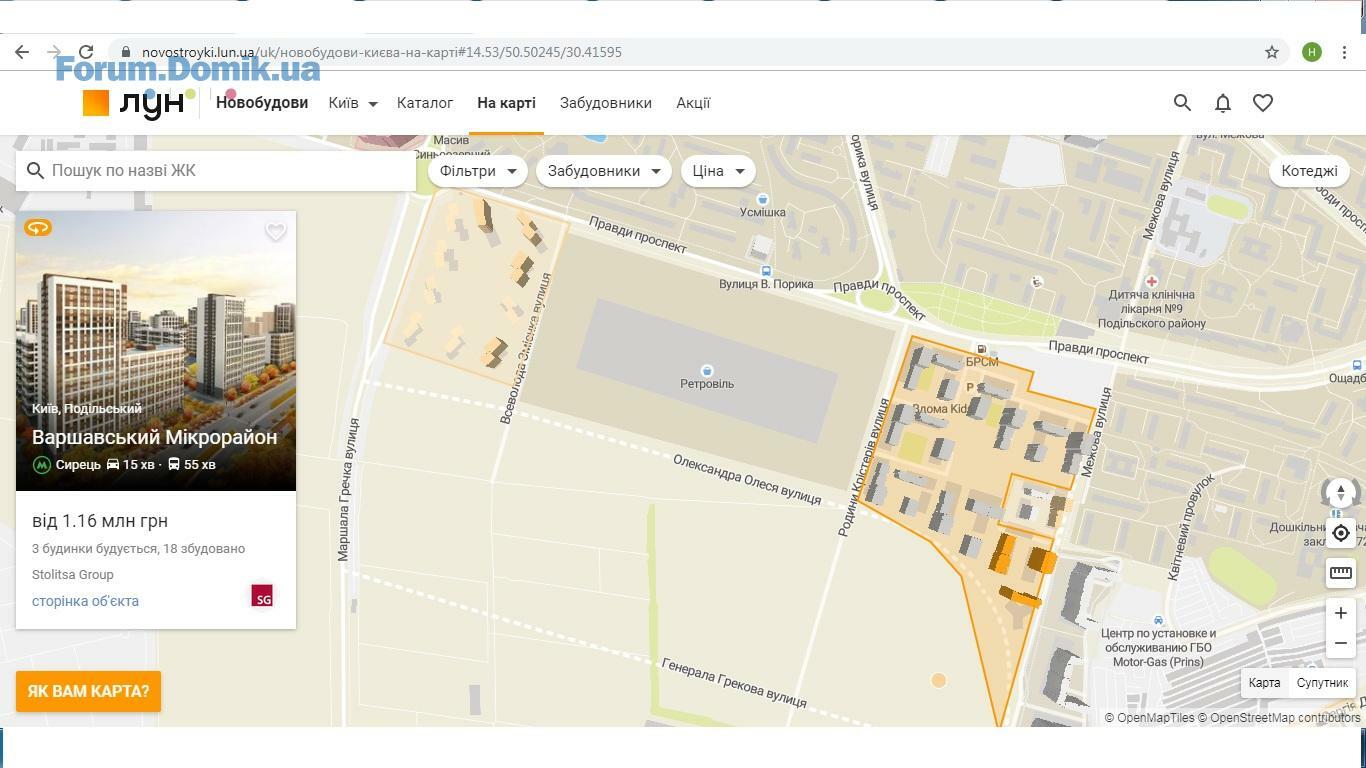Open the Ціна dropdown
This screenshot has height=768, width=1366.
point(717,171)
